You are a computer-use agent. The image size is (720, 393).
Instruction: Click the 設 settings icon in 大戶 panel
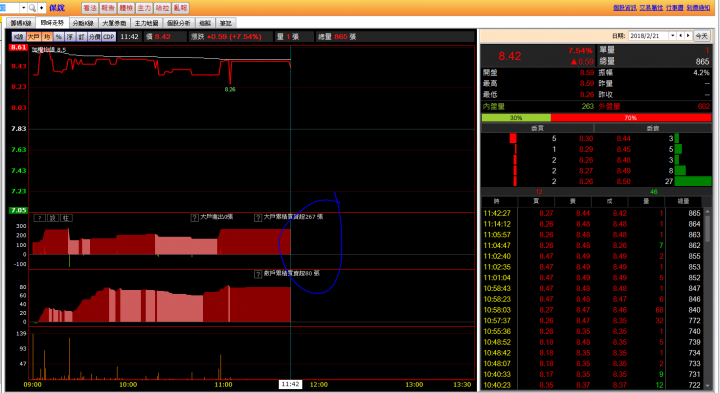tap(53, 218)
